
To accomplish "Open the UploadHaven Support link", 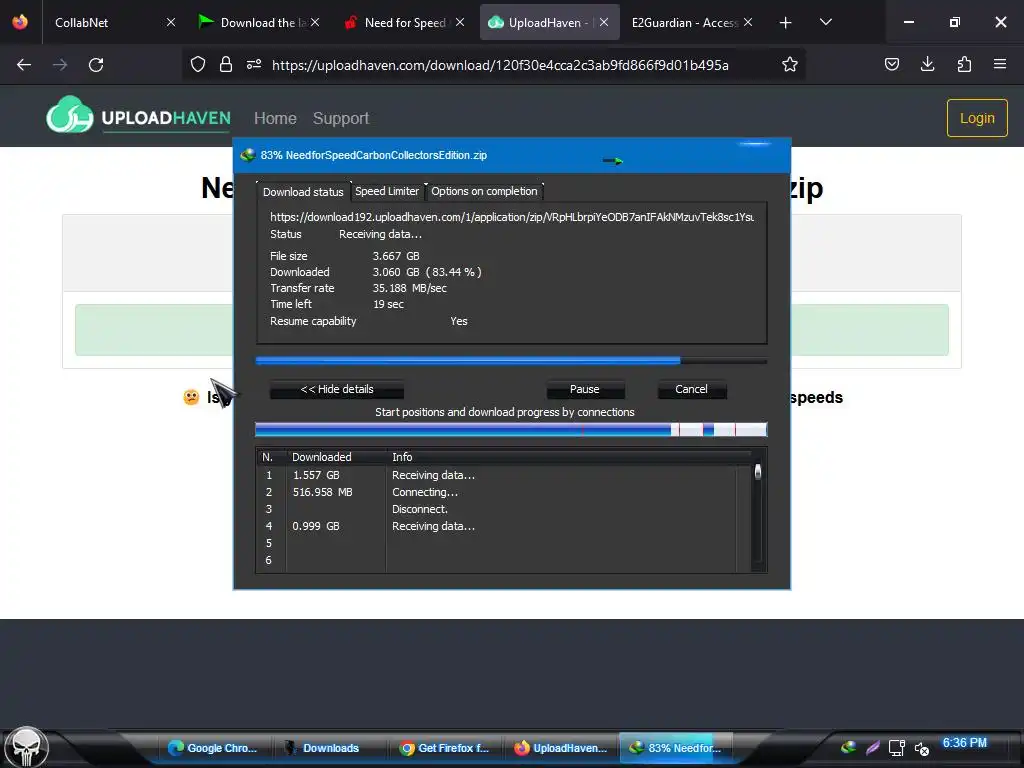I will point(341,118).
